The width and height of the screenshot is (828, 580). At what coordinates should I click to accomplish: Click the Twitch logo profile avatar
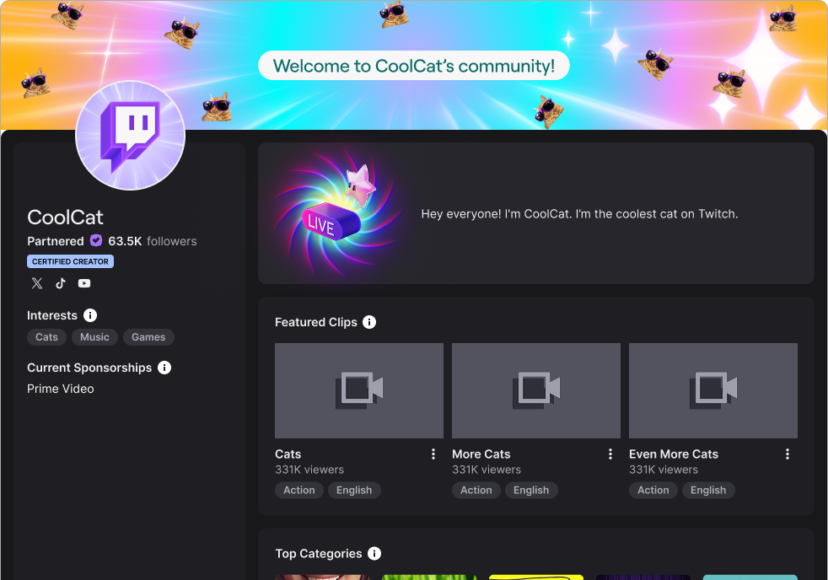[130, 135]
